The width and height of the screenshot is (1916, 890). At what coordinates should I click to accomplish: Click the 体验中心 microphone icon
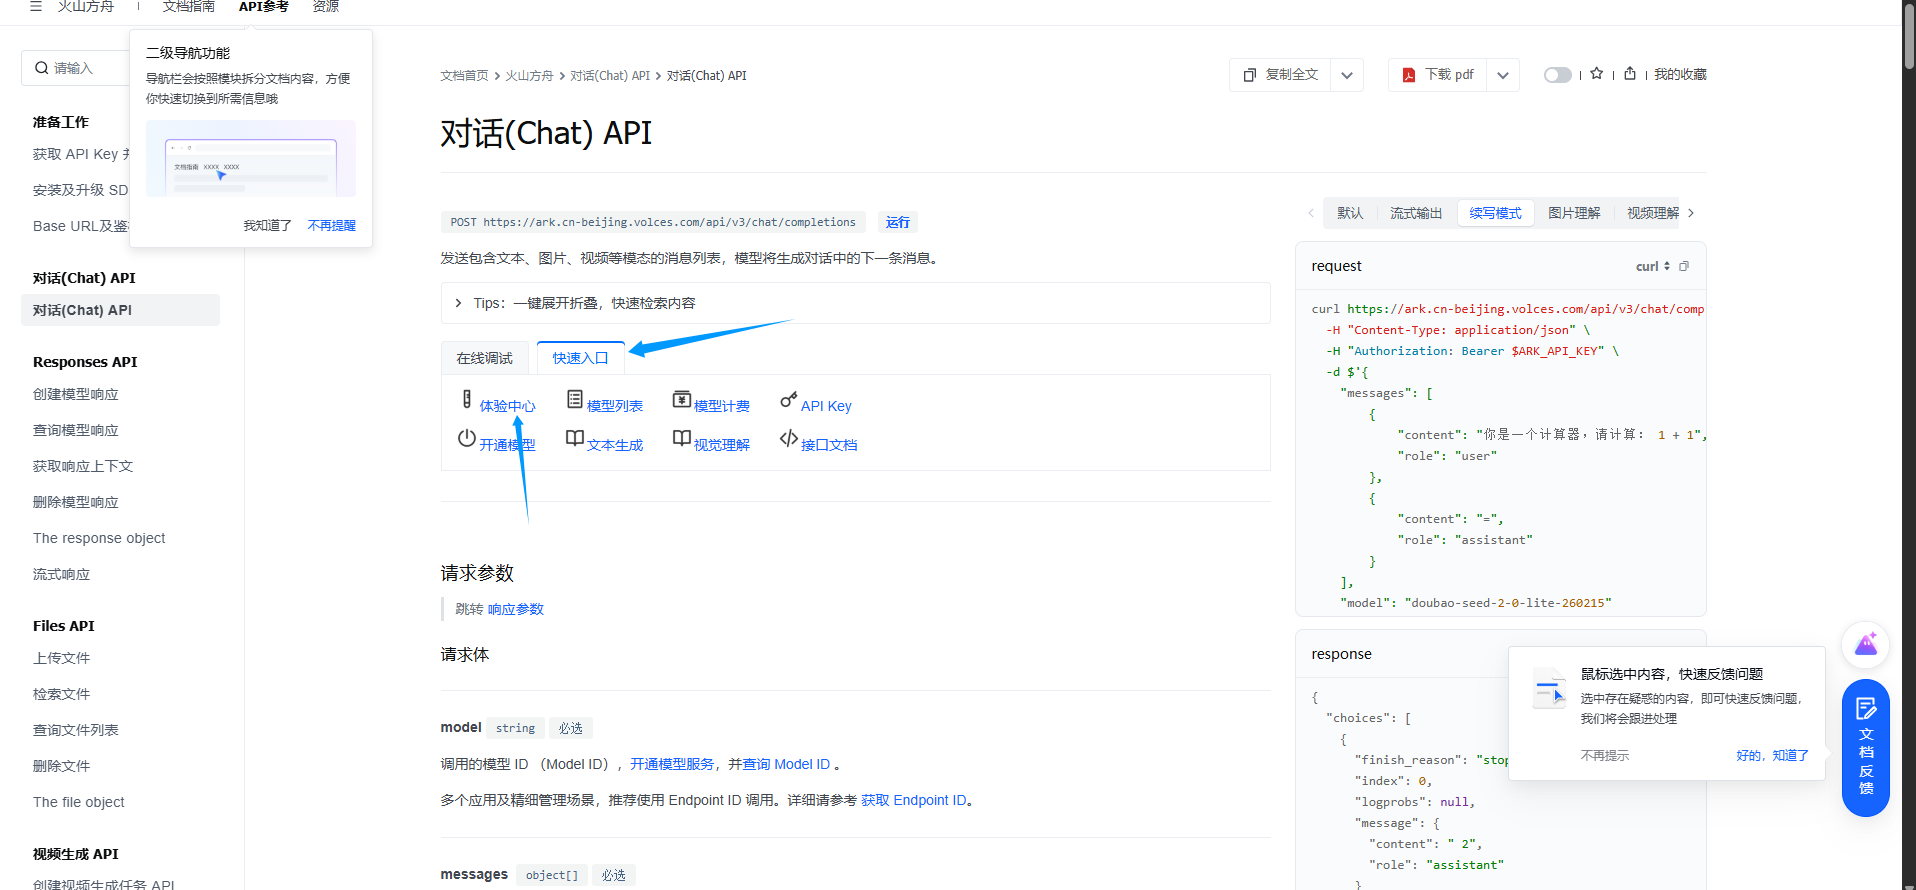pos(467,399)
